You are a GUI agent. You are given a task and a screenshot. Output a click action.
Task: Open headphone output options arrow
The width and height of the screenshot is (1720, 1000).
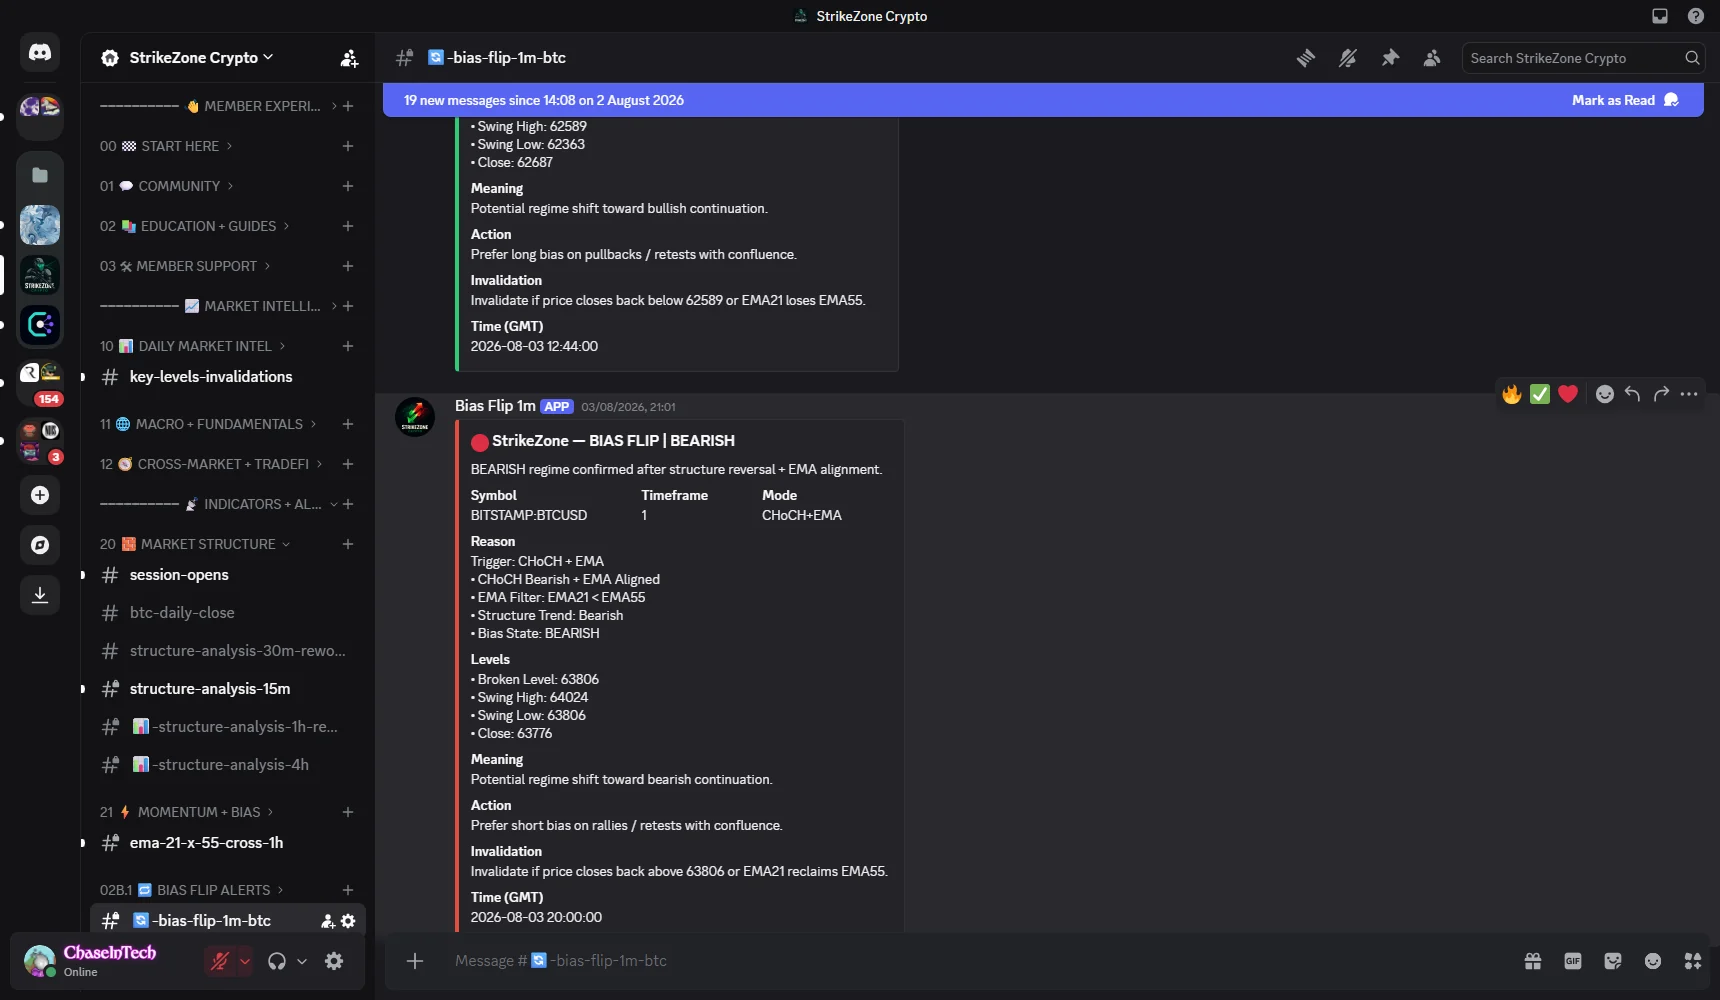pos(302,961)
